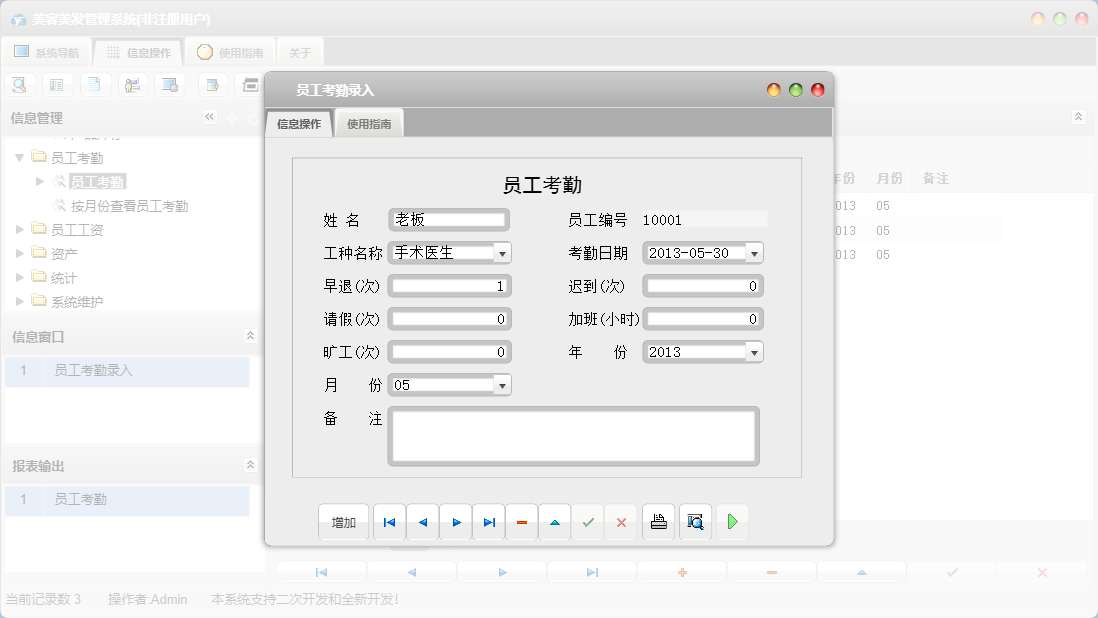Open the 考勤日期 date picker
Screen dimensions: 1098x618
point(755,253)
